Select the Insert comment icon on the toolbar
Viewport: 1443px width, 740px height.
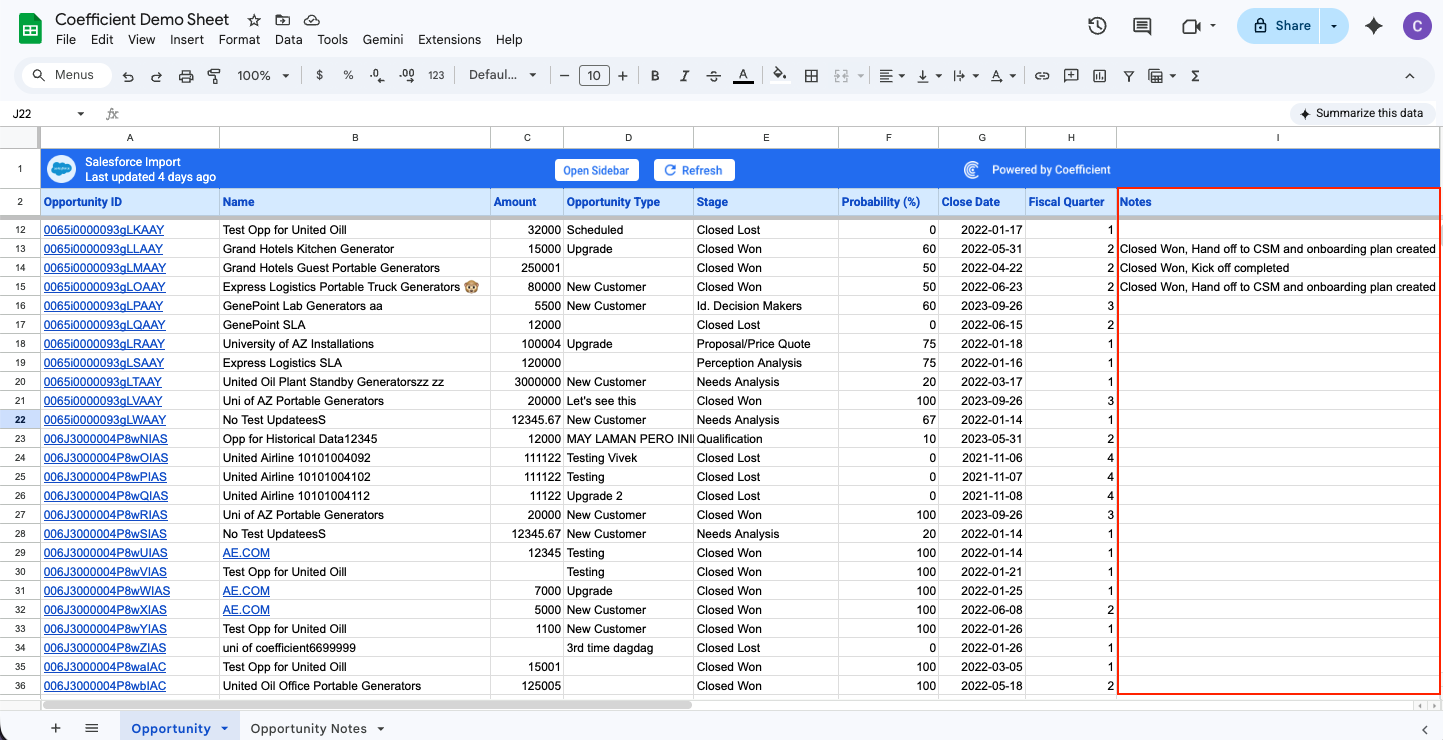tap(1070, 75)
